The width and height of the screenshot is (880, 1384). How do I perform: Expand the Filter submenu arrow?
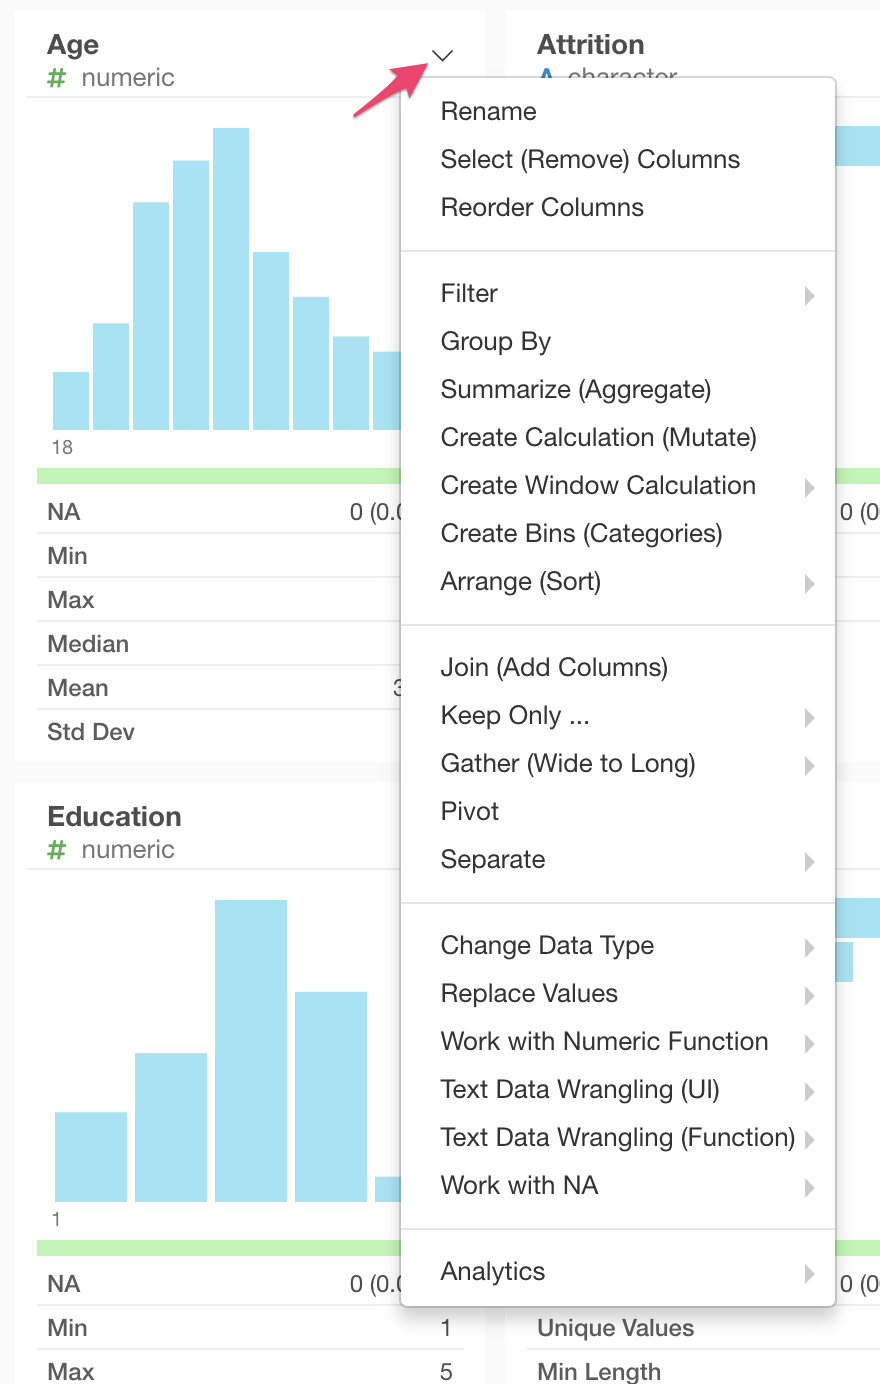click(x=809, y=295)
